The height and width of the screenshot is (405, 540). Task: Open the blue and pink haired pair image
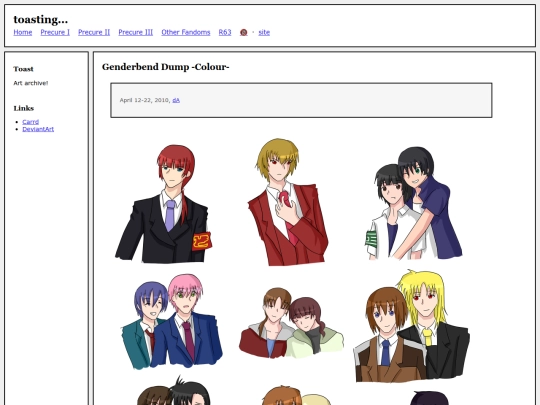pos(172,321)
